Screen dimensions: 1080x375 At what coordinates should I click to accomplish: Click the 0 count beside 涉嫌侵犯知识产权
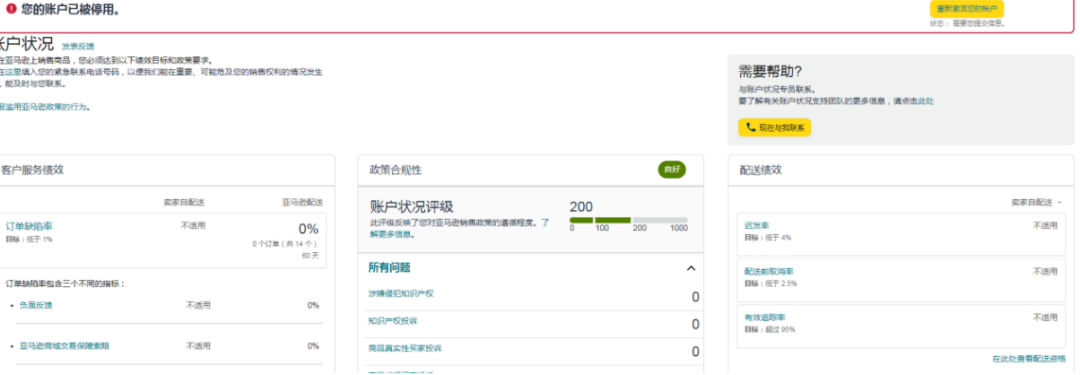click(x=695, y=297)
